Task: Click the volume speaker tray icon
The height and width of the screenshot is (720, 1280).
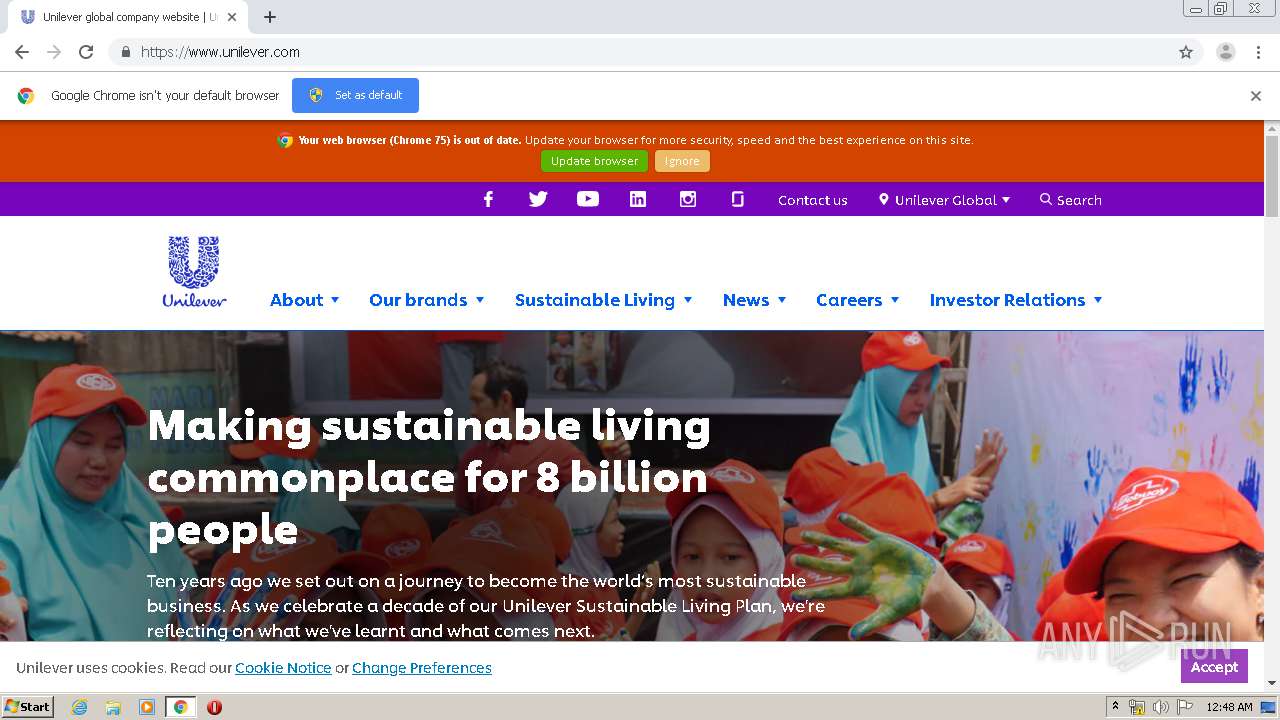Action: point(1160,707)
